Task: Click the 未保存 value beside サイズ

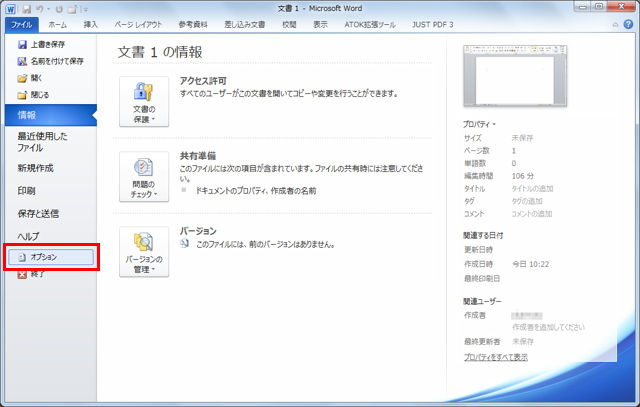Action: [x=522, y=138]
